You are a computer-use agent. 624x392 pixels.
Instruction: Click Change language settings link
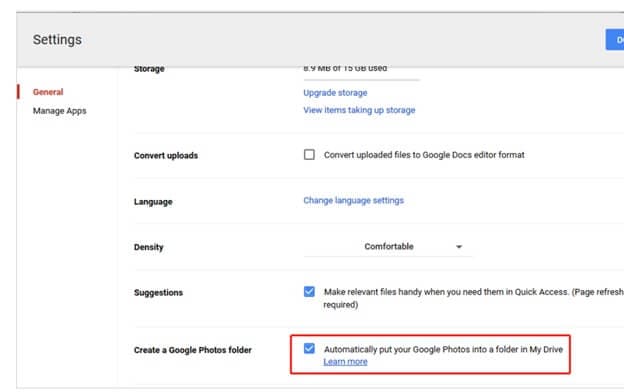tap(353, 200)
